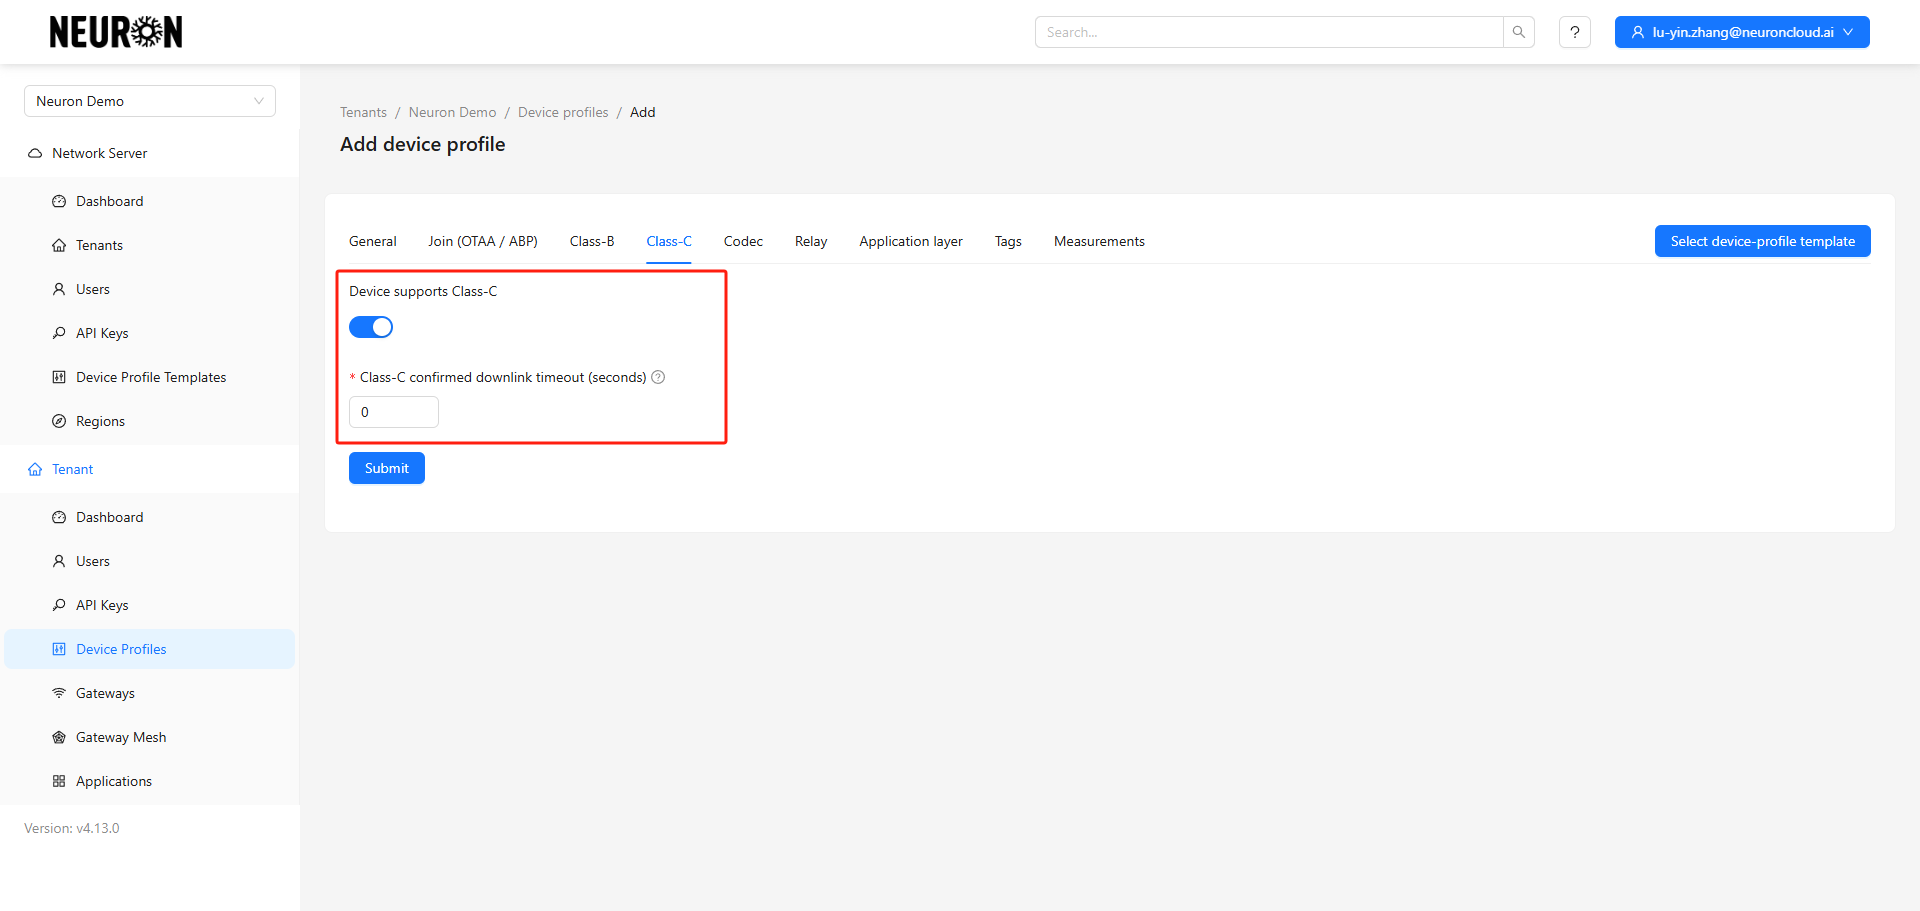
Task: Open Tenants in sidebar
Action: coord(150,245)
